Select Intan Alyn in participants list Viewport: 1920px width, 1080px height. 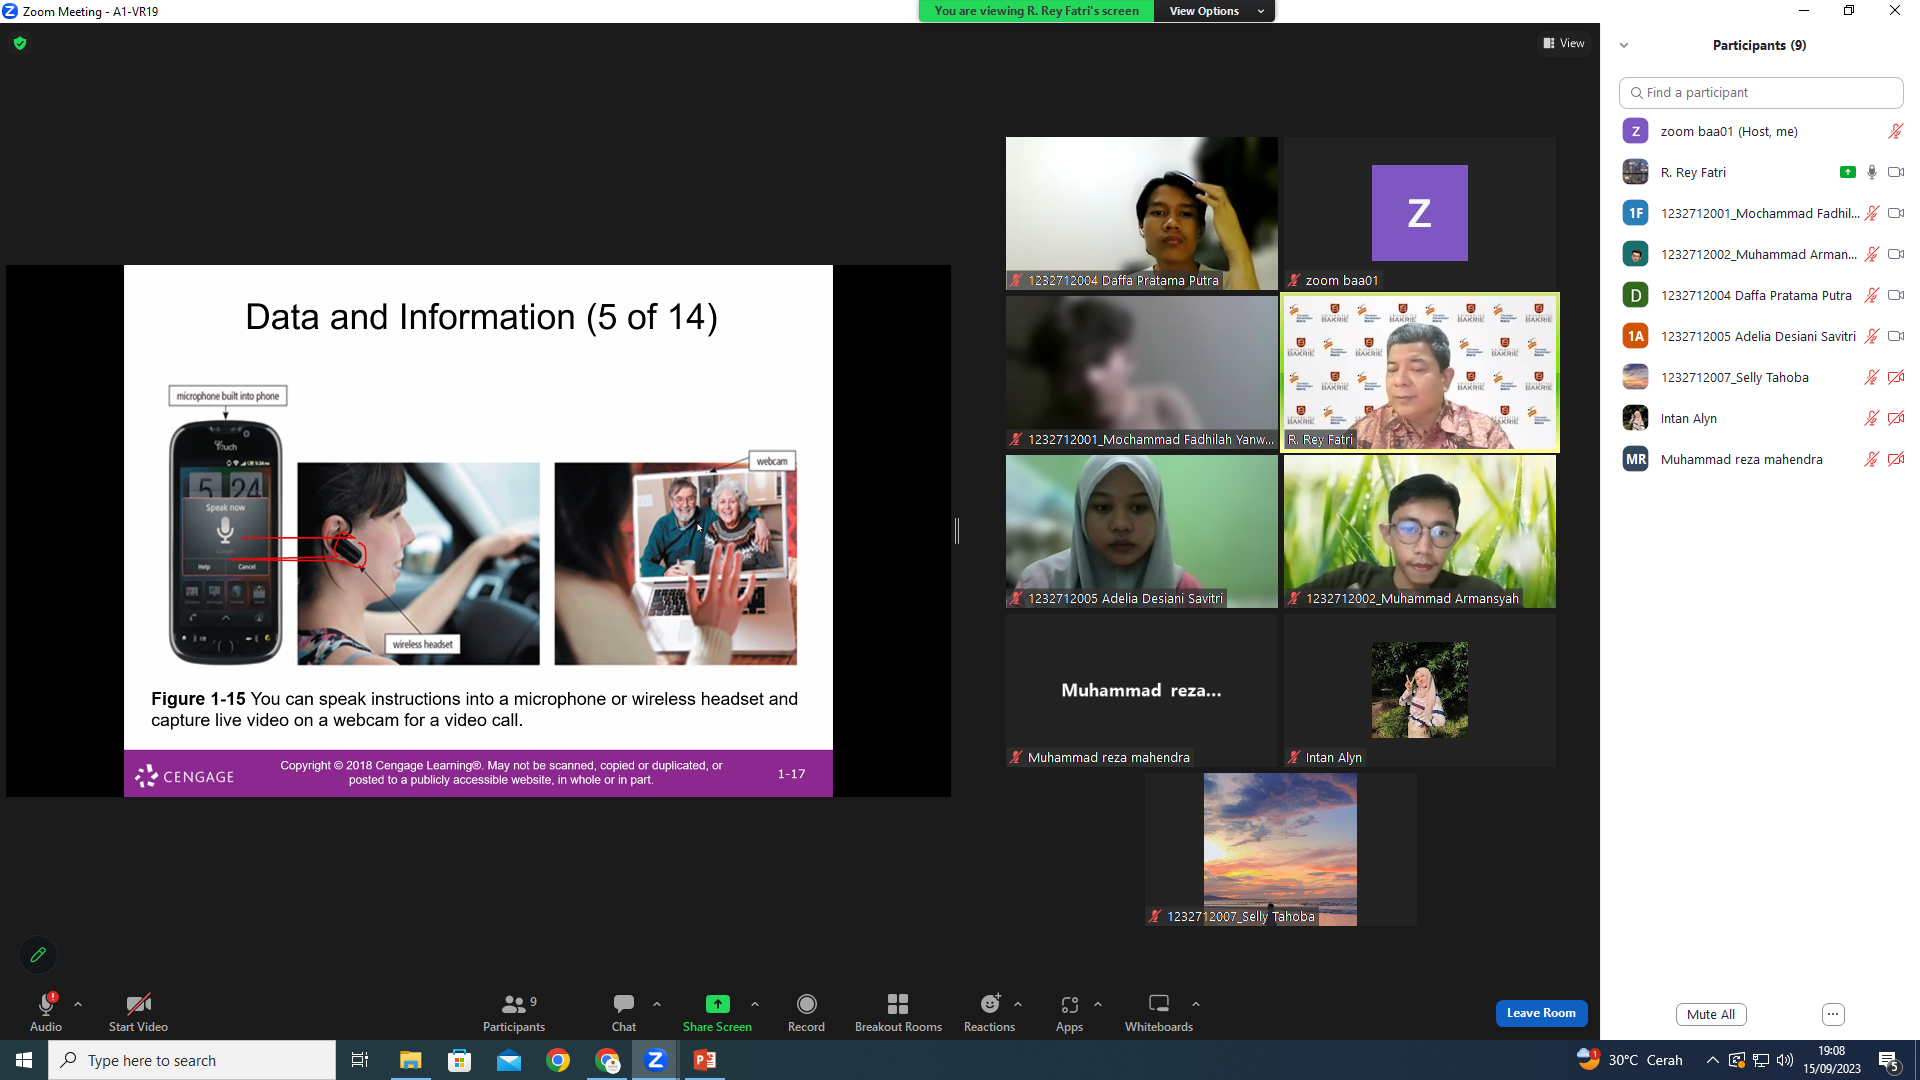(1761, 419)
